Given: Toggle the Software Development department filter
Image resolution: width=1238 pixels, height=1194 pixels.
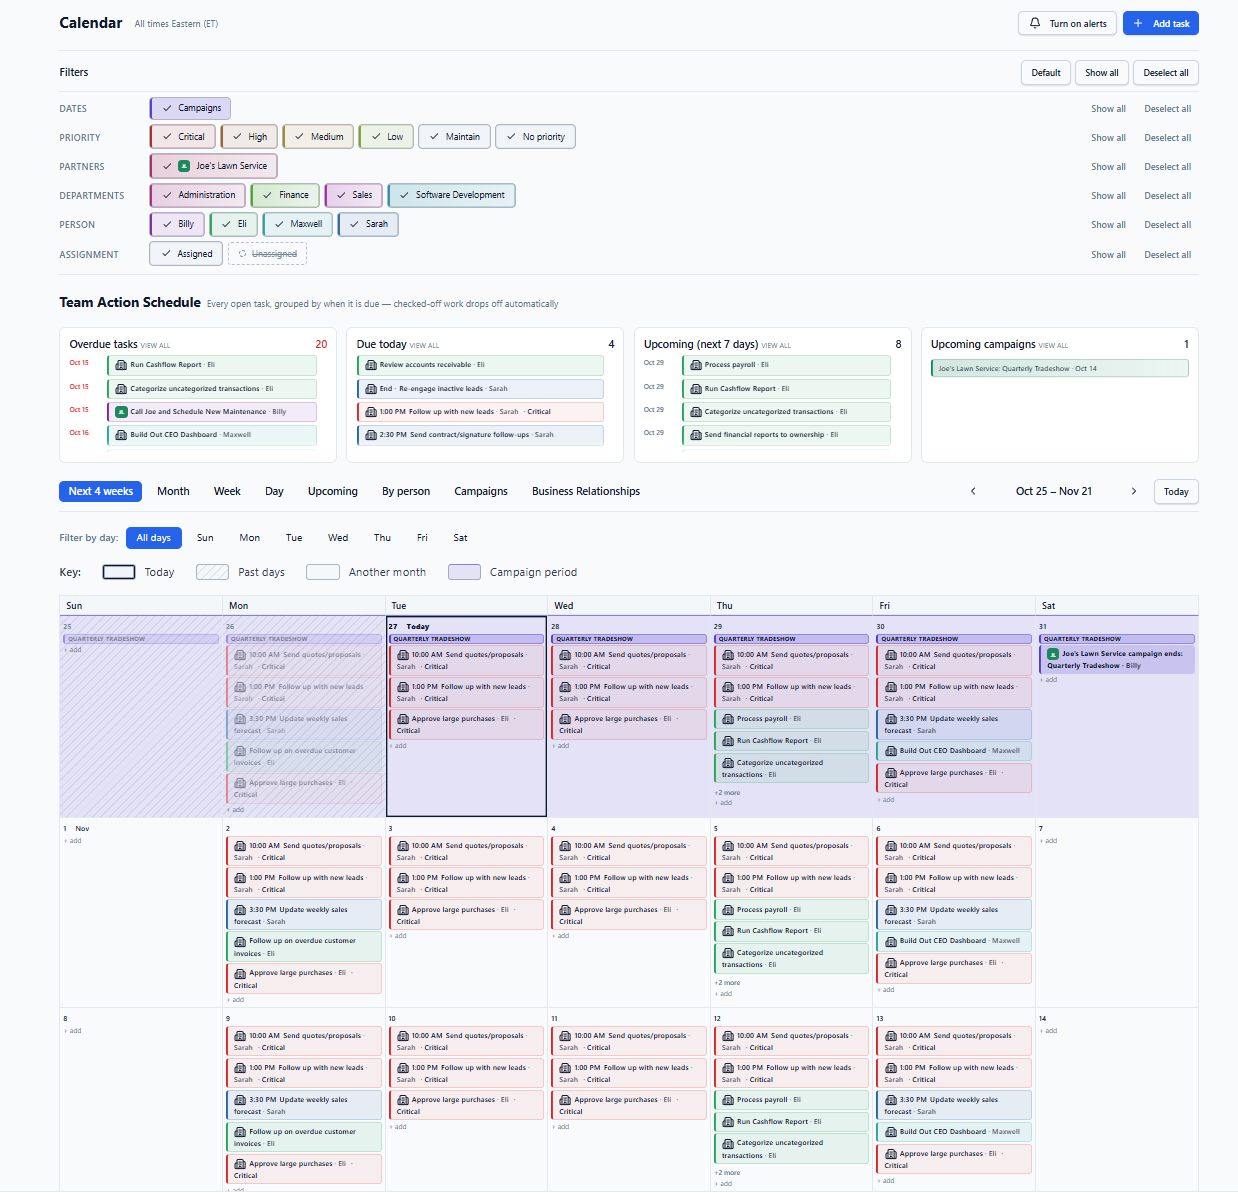Looking at the screenshot, I should tap(451, 195).
